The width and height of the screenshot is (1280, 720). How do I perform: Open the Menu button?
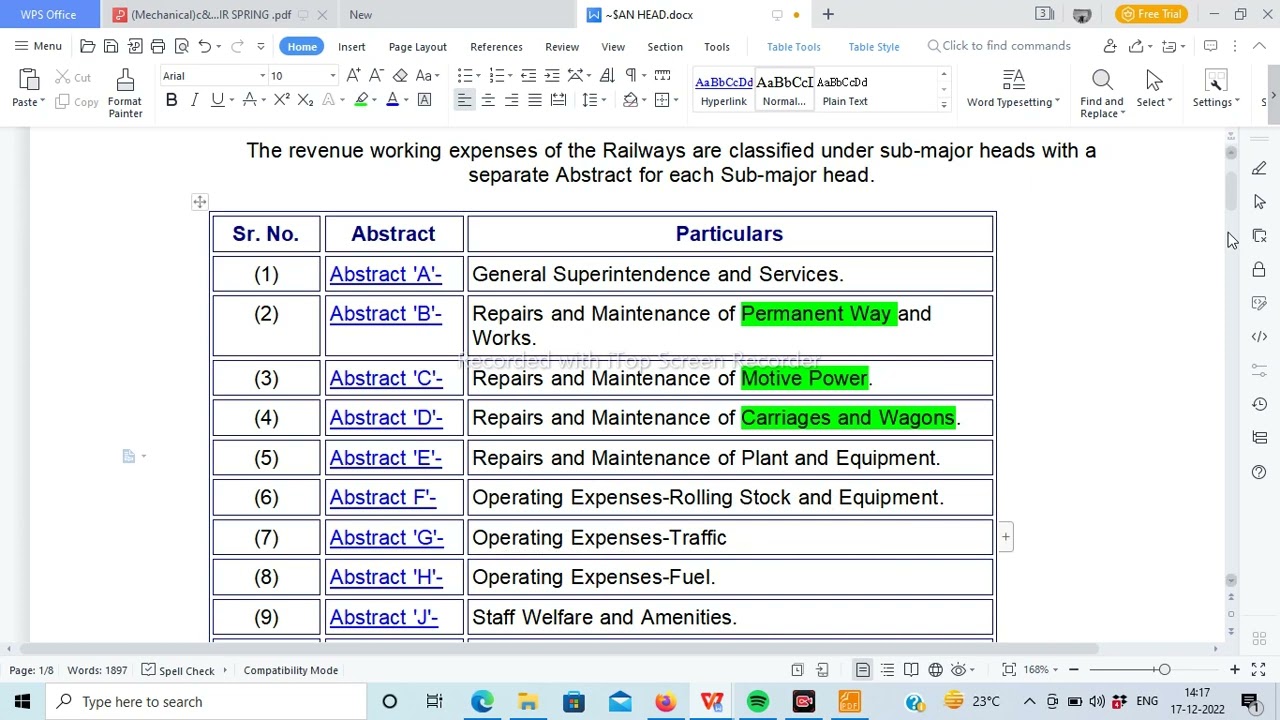coord(38,46)
